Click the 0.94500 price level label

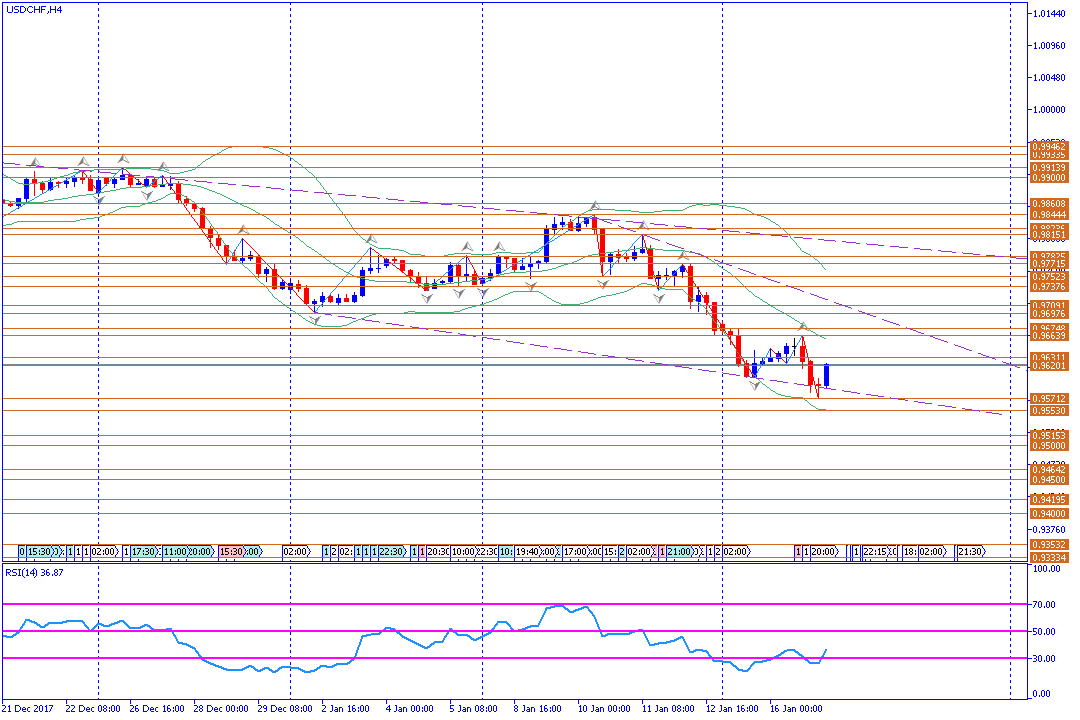click(x=1049, y=480)
